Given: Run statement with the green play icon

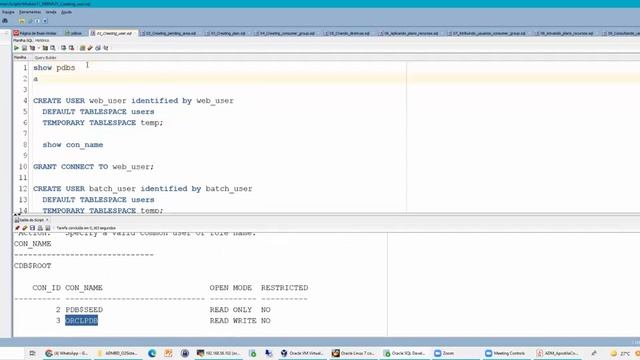Looking at the screenshot, I should click(x=16, y=48).
